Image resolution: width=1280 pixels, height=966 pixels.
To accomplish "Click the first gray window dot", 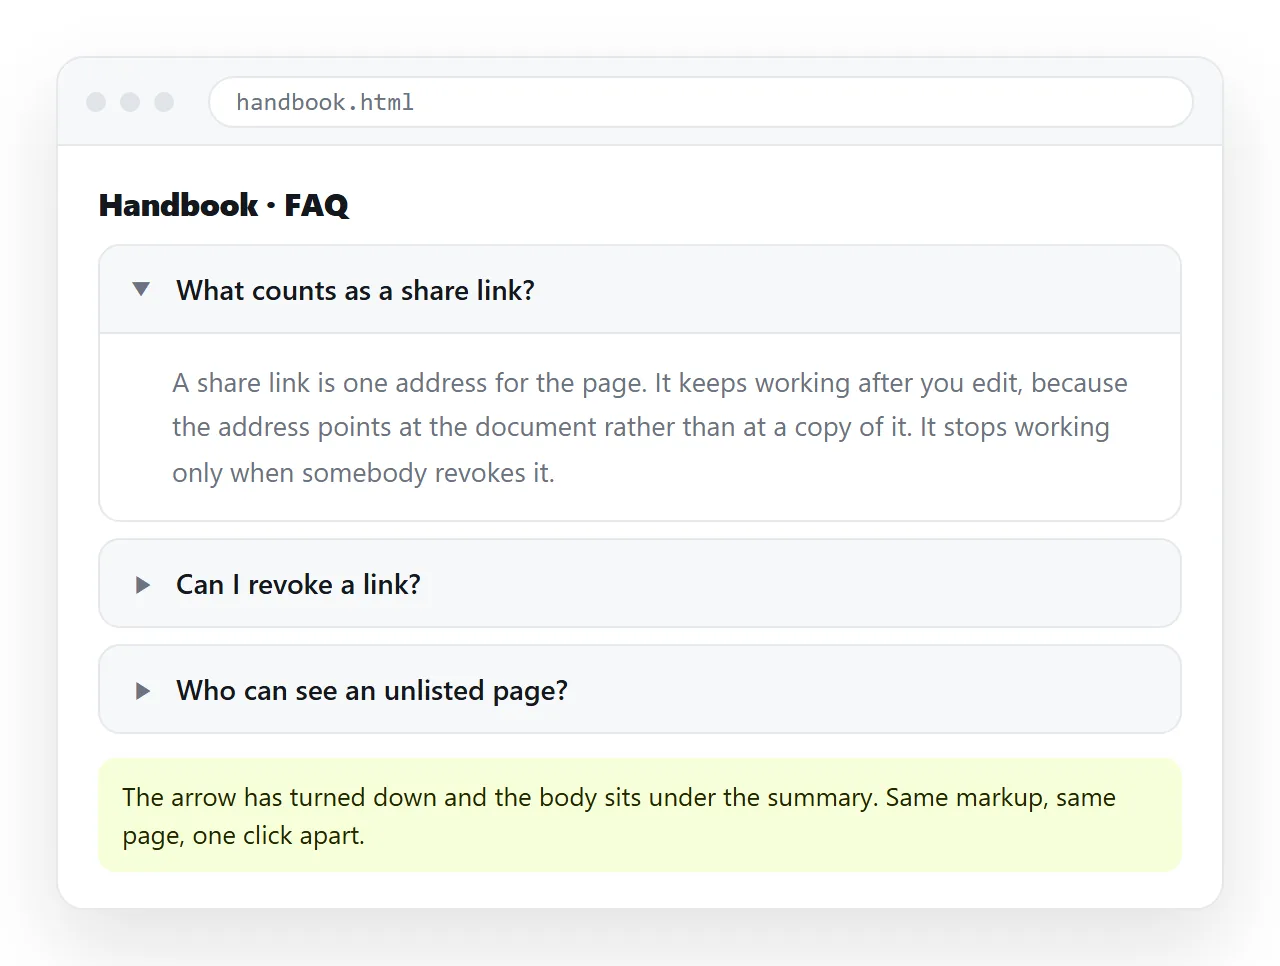I will point(96,102).
